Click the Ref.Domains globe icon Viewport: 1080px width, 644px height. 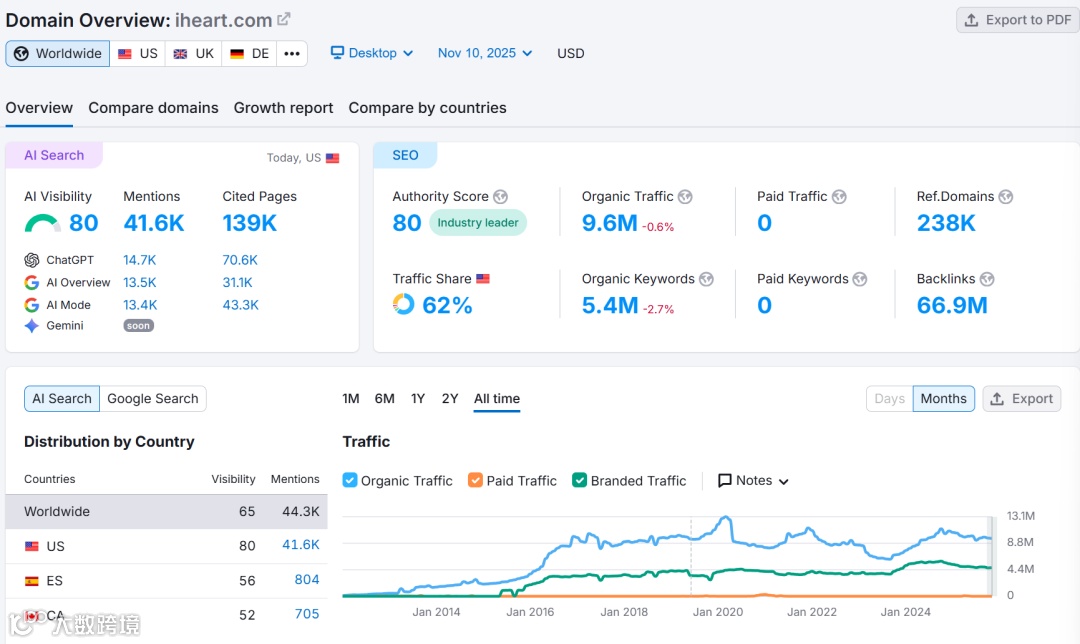1006,197
